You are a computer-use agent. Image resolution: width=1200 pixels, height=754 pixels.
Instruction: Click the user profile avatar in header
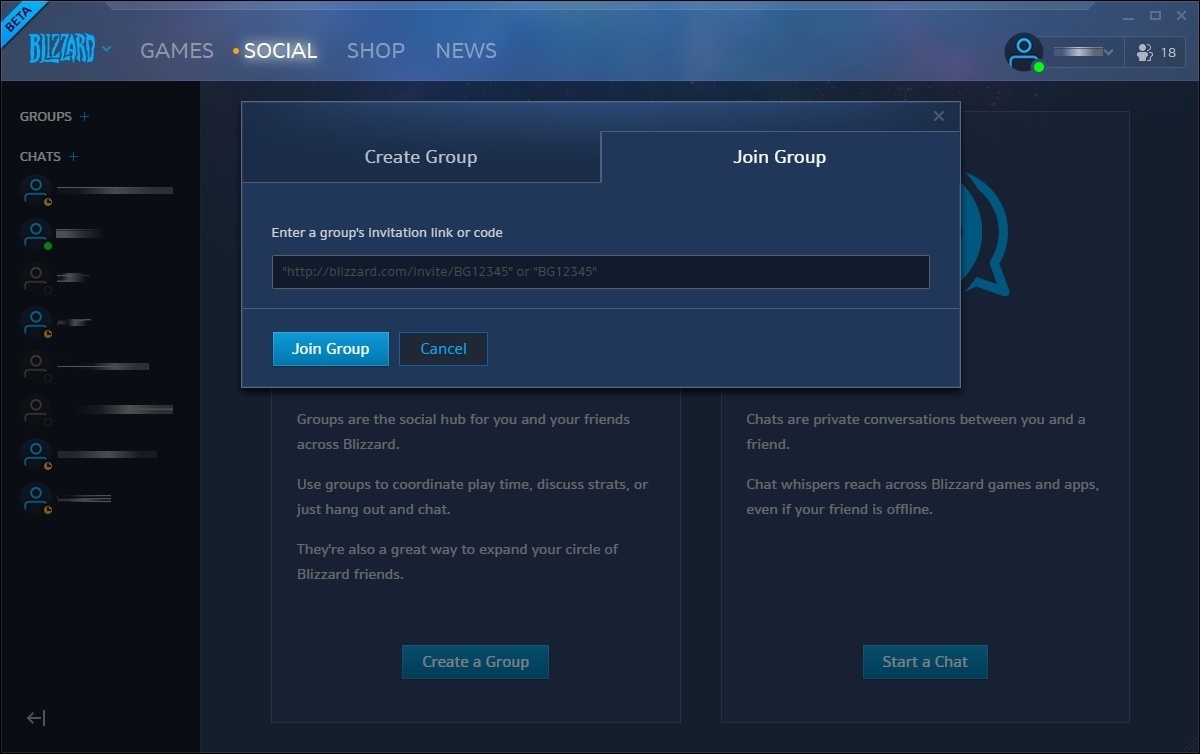[1023, 52]
